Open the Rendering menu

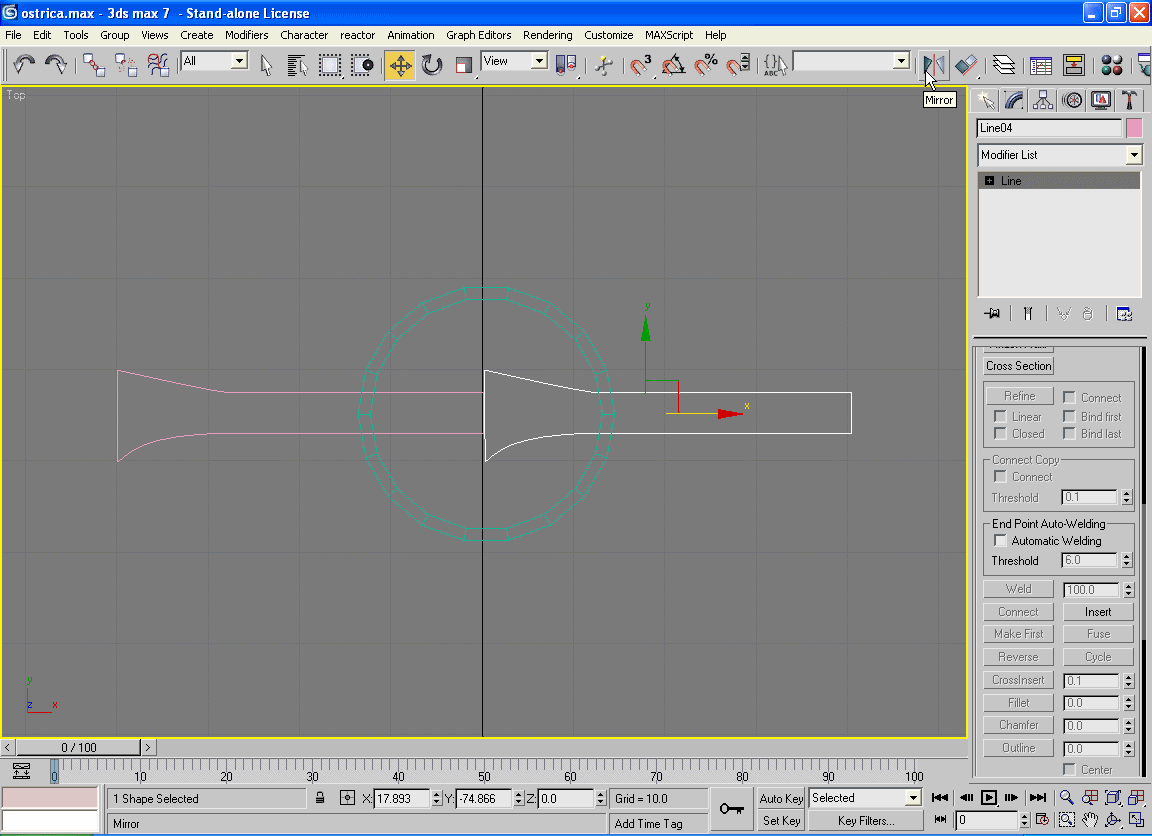point(548,35)
